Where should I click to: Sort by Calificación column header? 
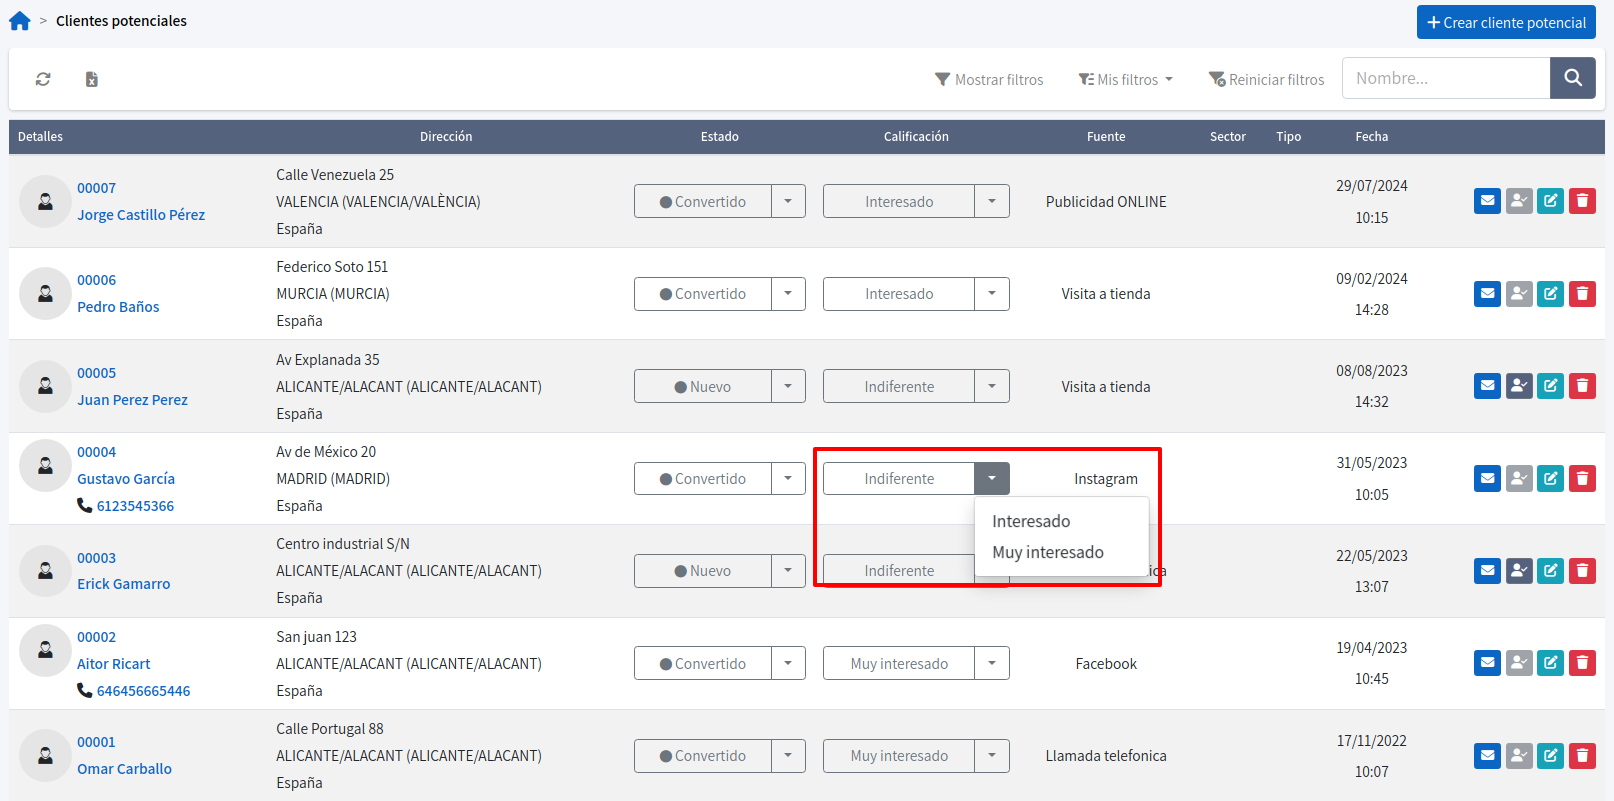tap(916, 137)
